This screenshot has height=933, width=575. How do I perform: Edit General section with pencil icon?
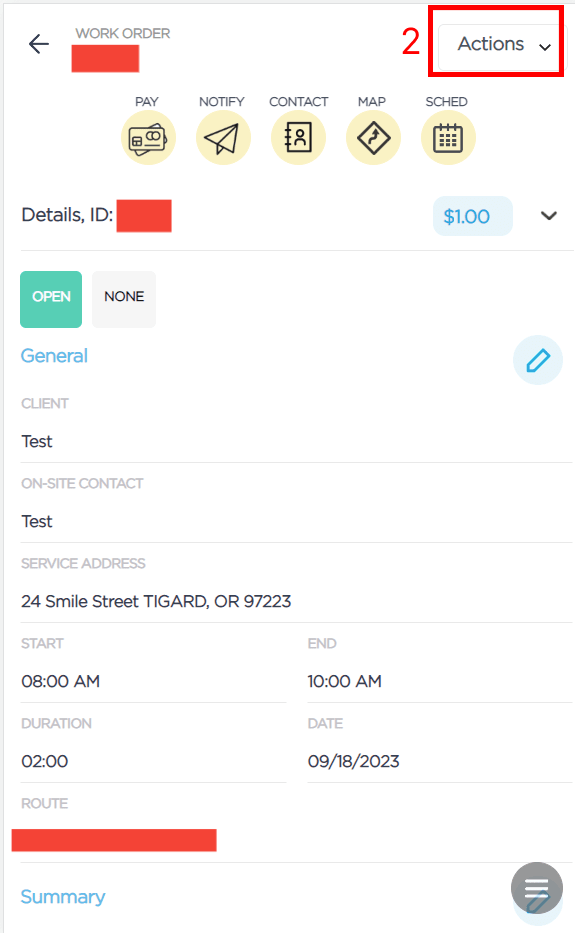[x=538, y=360]
